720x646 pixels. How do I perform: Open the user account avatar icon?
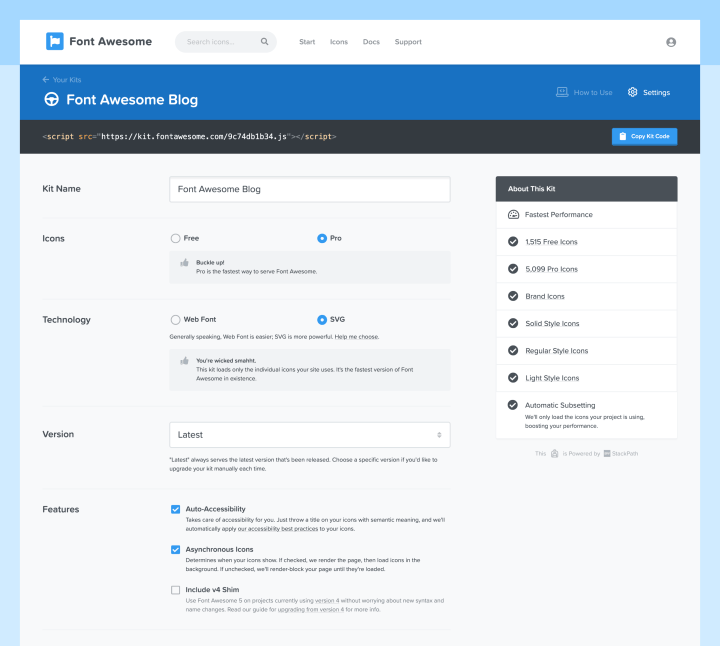click(671, 42)
